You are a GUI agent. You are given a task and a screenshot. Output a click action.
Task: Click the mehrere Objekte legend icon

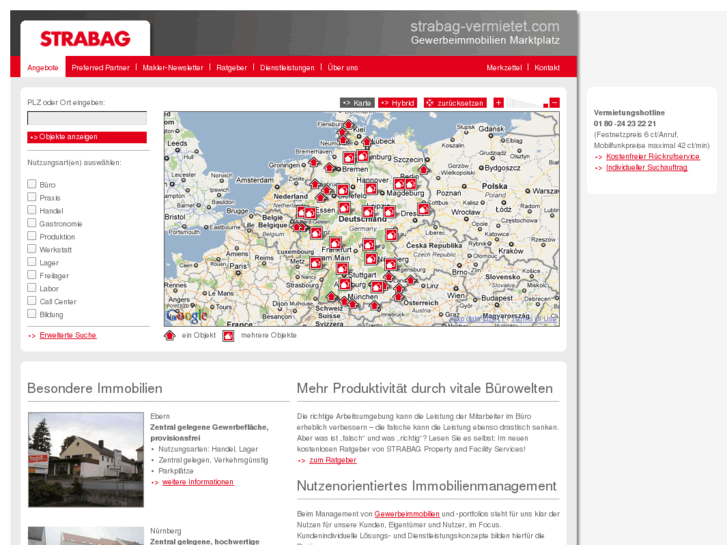(228, 335)
